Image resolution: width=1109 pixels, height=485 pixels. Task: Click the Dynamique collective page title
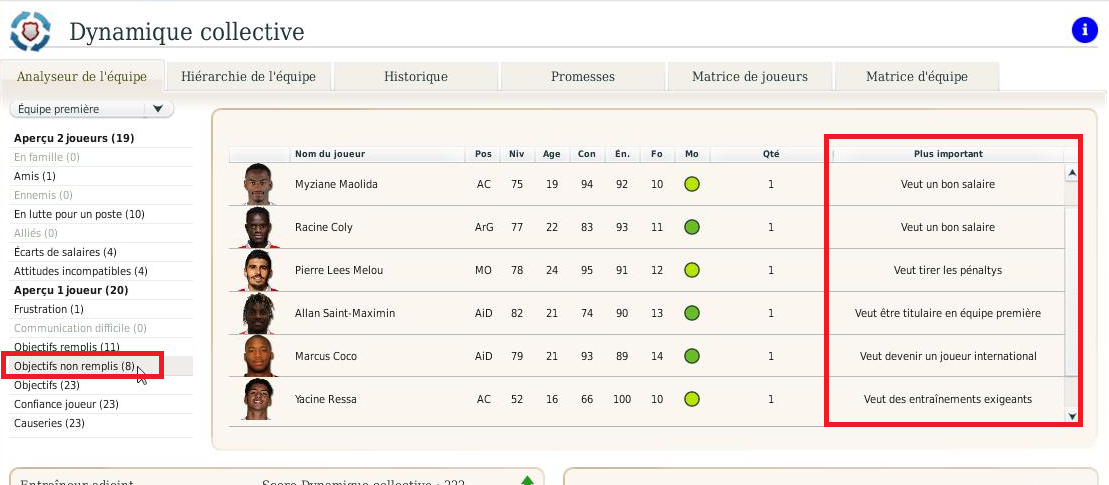click(x=187, y=32)
